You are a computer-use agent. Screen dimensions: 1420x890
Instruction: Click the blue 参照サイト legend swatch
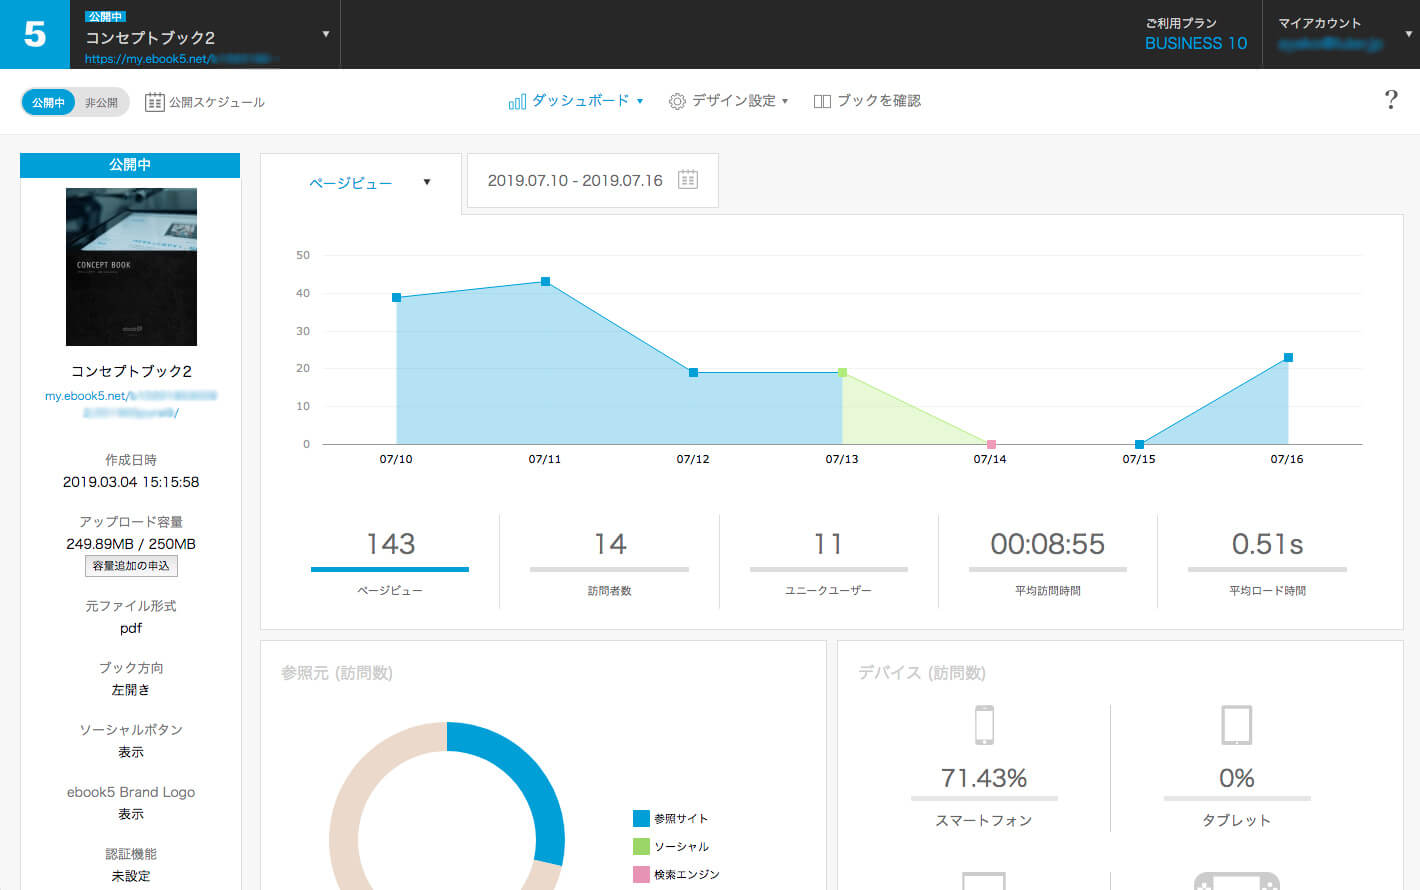click(641, 818)
